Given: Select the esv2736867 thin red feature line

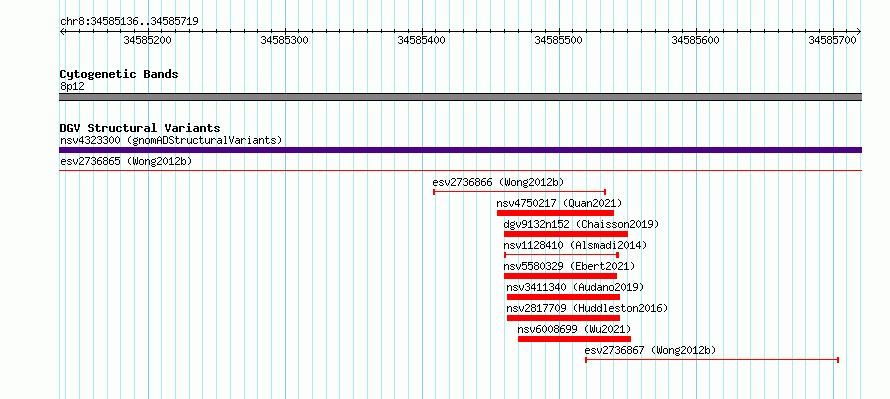Looking at the screenshot, I should click(x=712, y=360).
